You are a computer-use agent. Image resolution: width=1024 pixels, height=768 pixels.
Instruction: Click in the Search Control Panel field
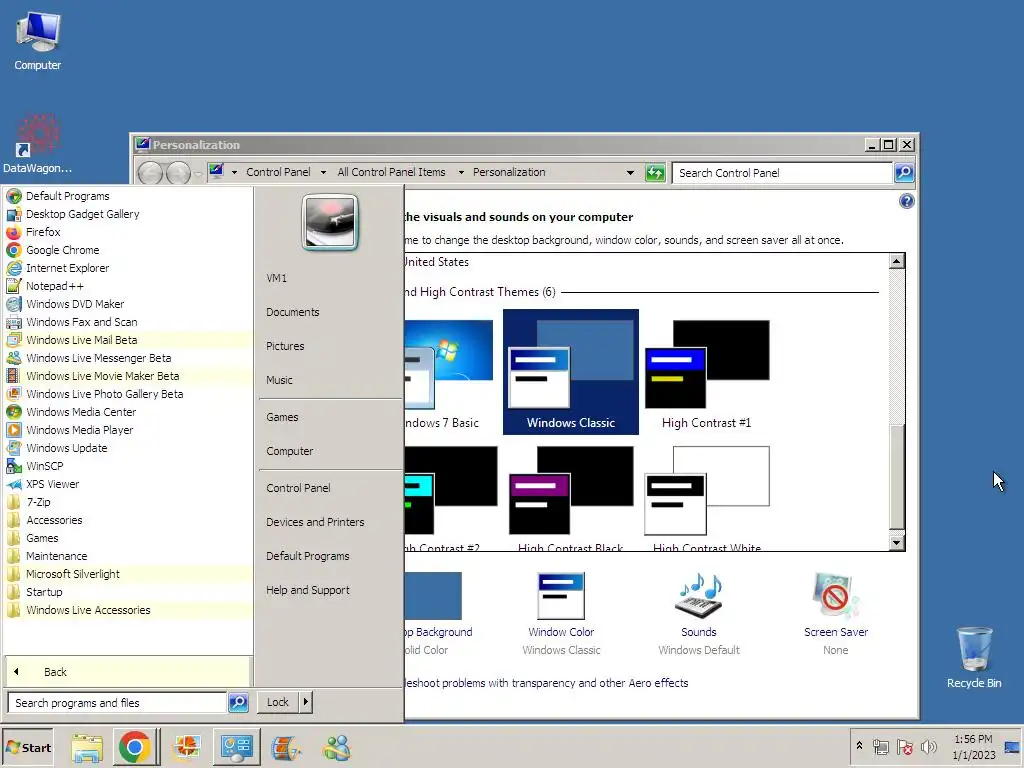click(x=782, y=173)
